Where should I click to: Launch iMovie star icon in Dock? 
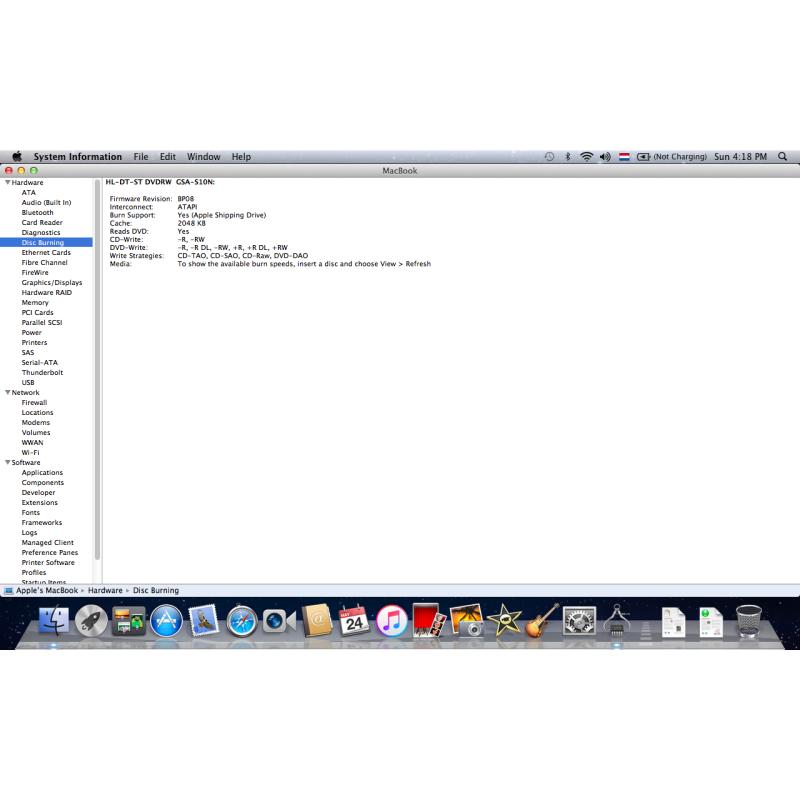point(504,620)
